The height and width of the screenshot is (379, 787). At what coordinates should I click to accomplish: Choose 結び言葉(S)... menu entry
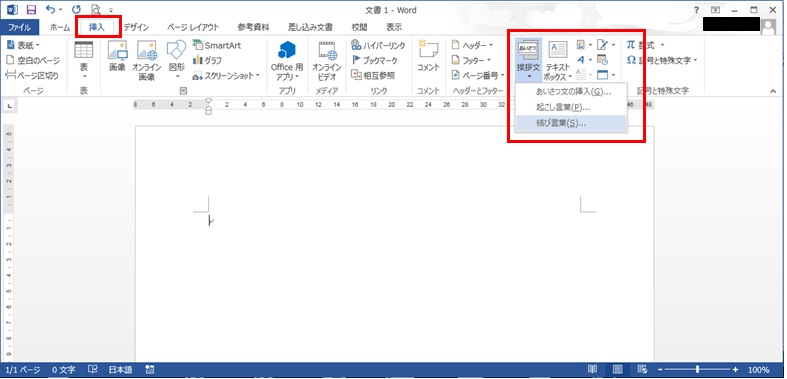point(571,123)
